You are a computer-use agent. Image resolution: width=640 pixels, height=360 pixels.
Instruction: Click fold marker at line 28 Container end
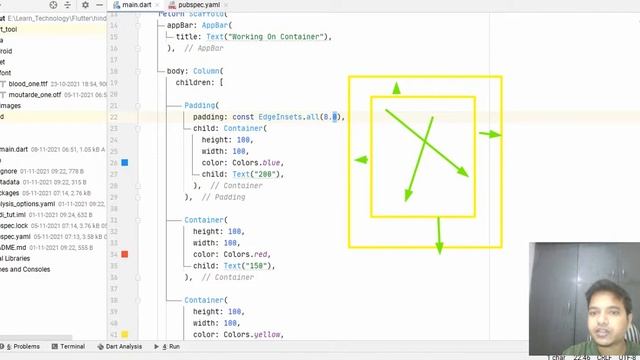(x=138, y=186)
